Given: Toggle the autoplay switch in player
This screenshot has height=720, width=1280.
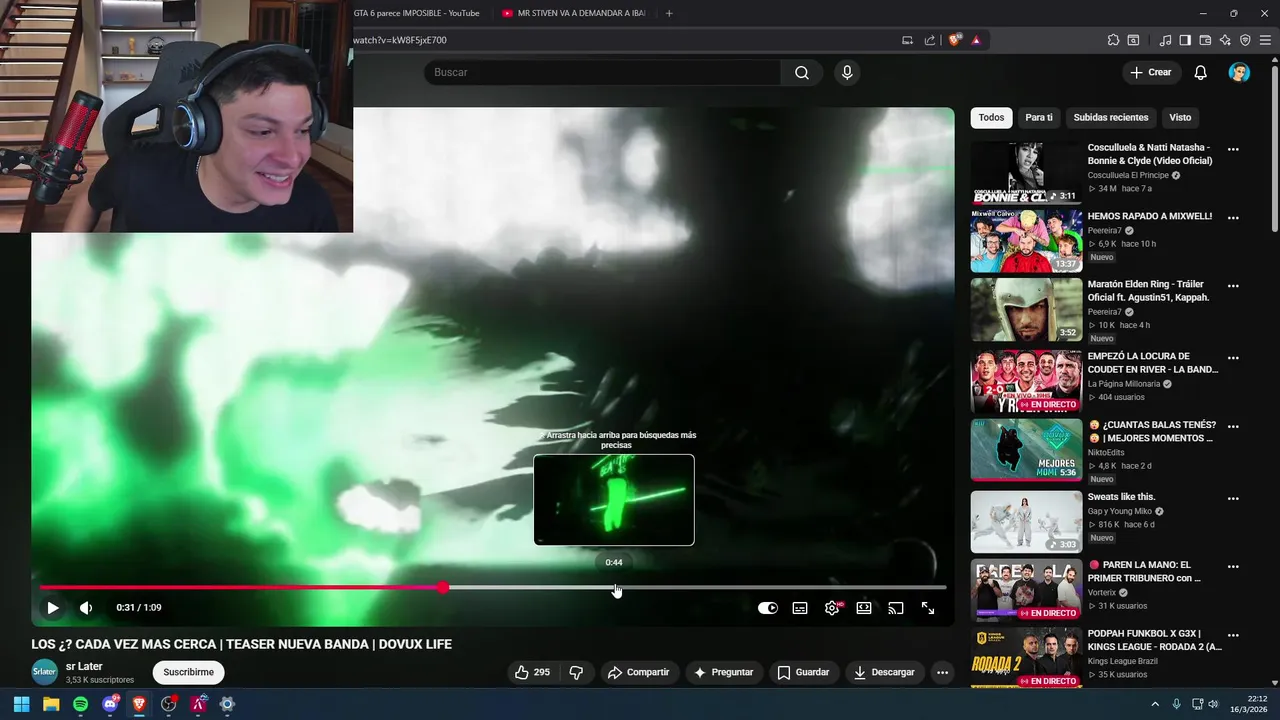Looking at the screenshot, I should [x=768, y=608].
